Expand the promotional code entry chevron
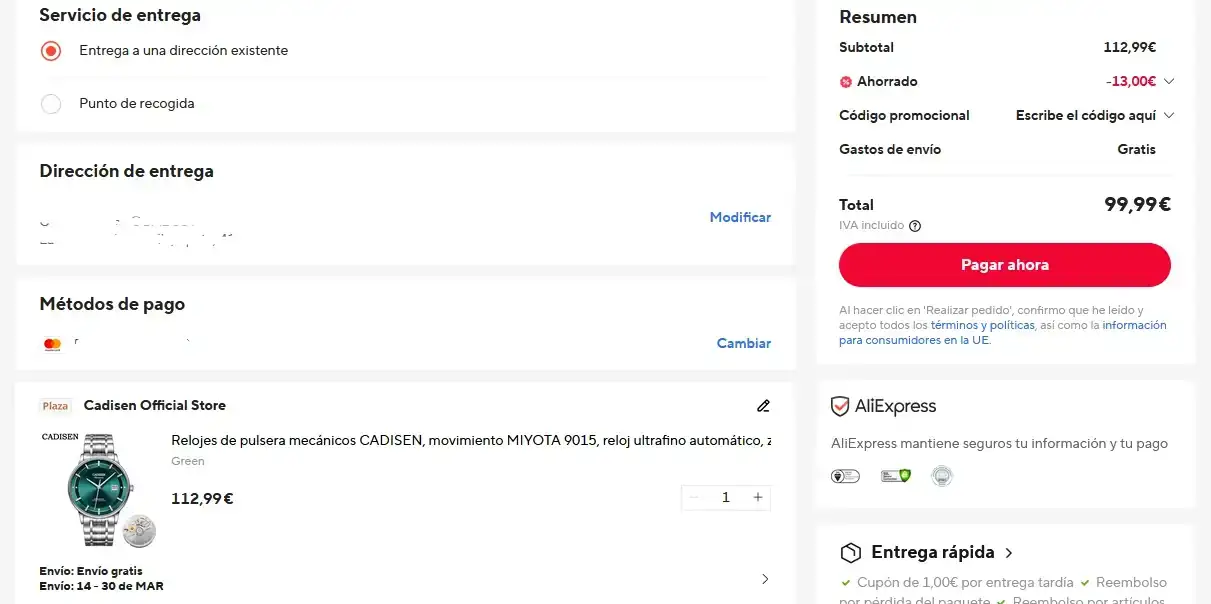1211x604 pixels. tap(1169, 116)
